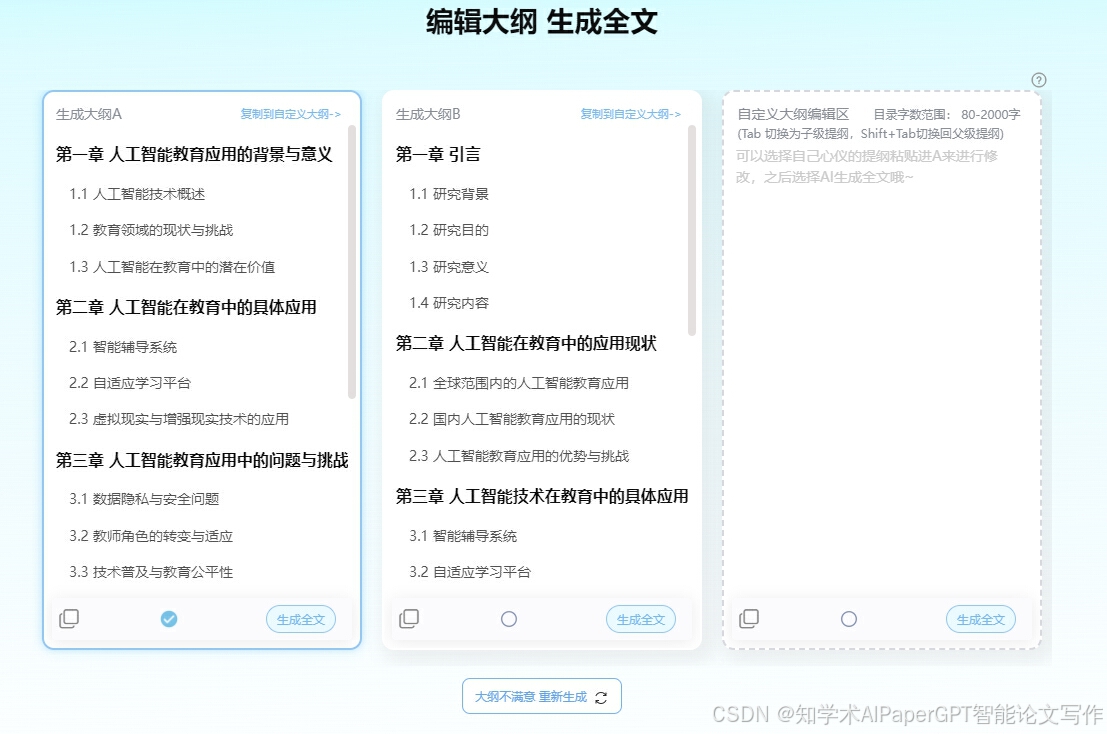Click 大纲不满意 重新生成 button

click(x=541, y=697)
